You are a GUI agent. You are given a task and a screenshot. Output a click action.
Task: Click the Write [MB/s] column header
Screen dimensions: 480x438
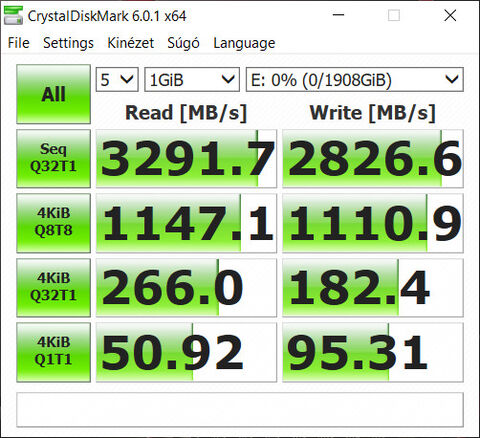[373, 113]
